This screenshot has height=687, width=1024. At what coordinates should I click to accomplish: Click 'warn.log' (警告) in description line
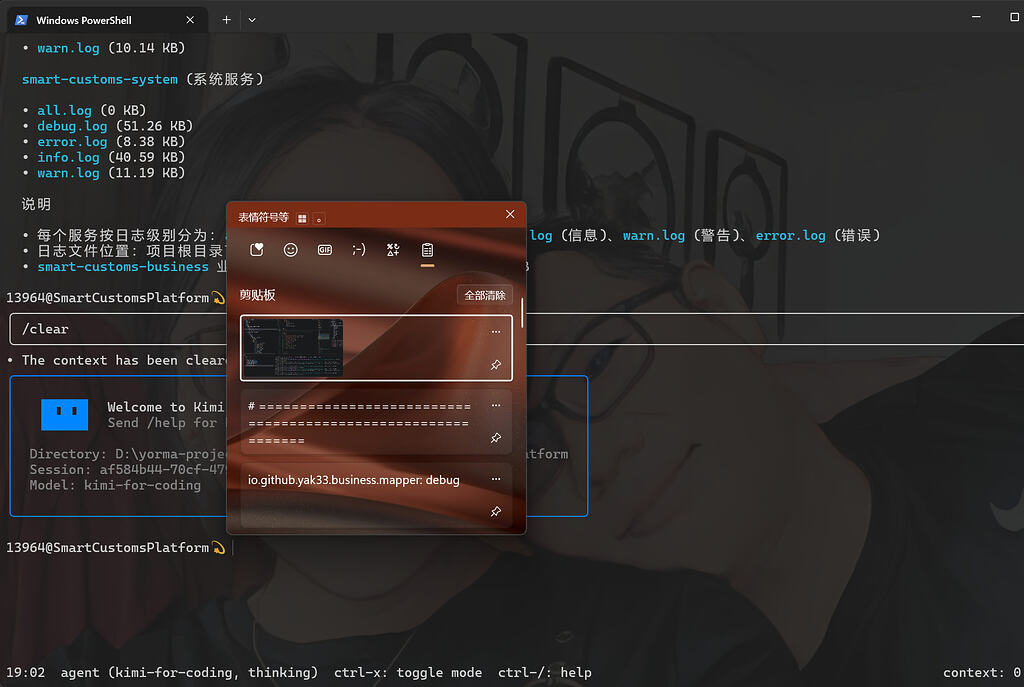click(654, 236)
